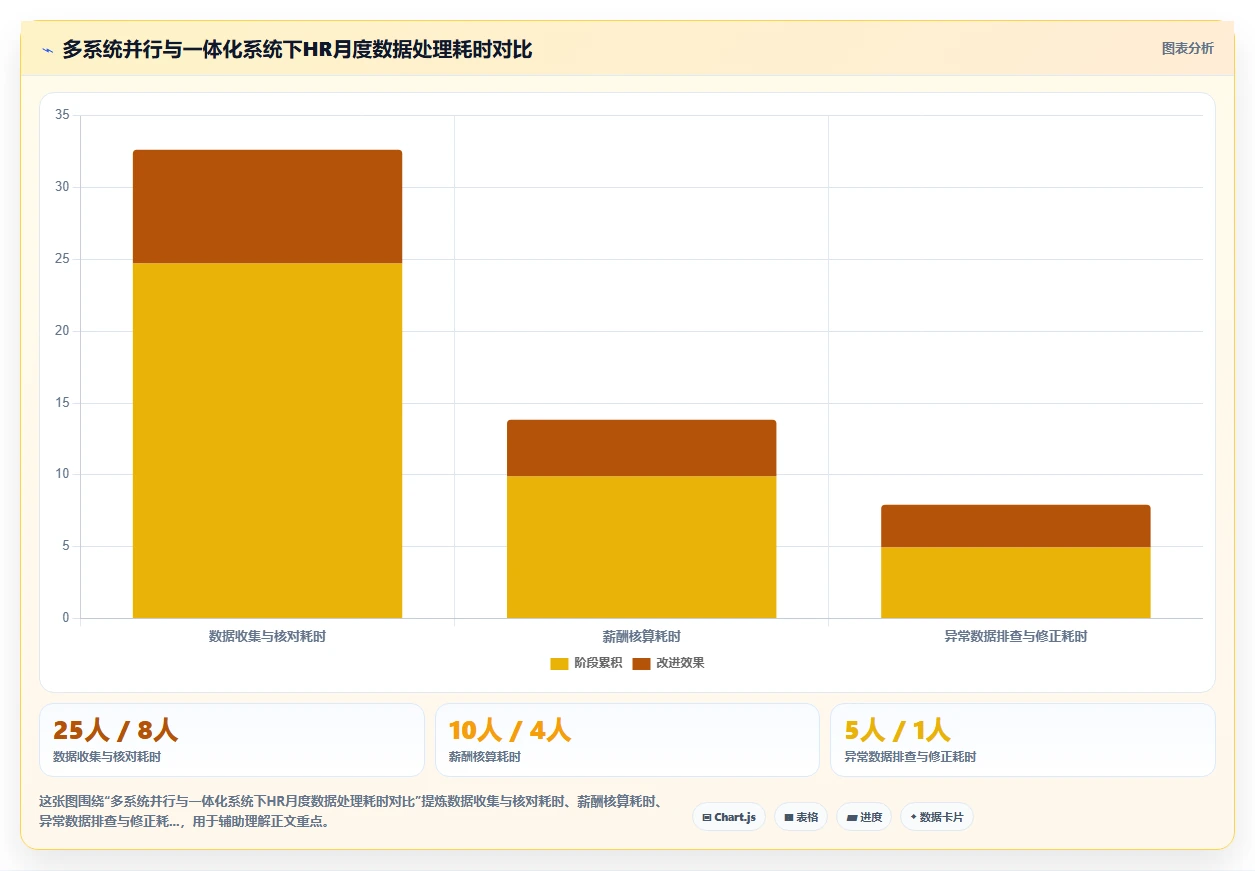Click the y-axis value 0
Image resolution: width=1255 pixels, height=871 pixels.
pos(66,618)
